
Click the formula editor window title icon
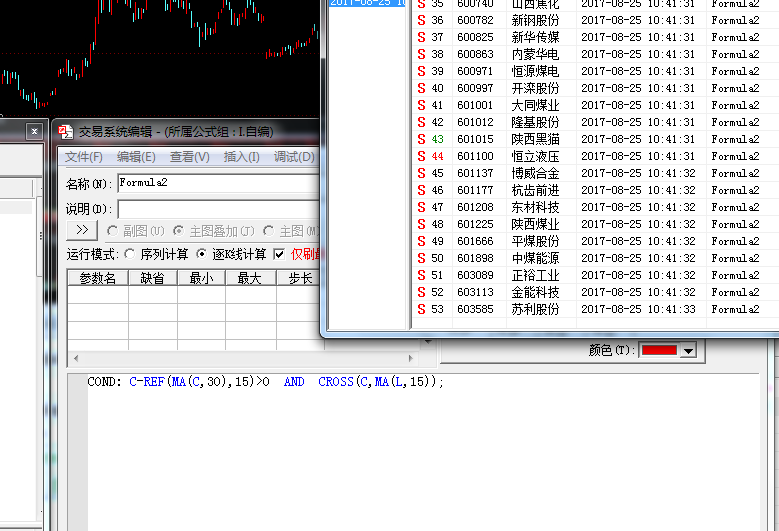(66, 132)
